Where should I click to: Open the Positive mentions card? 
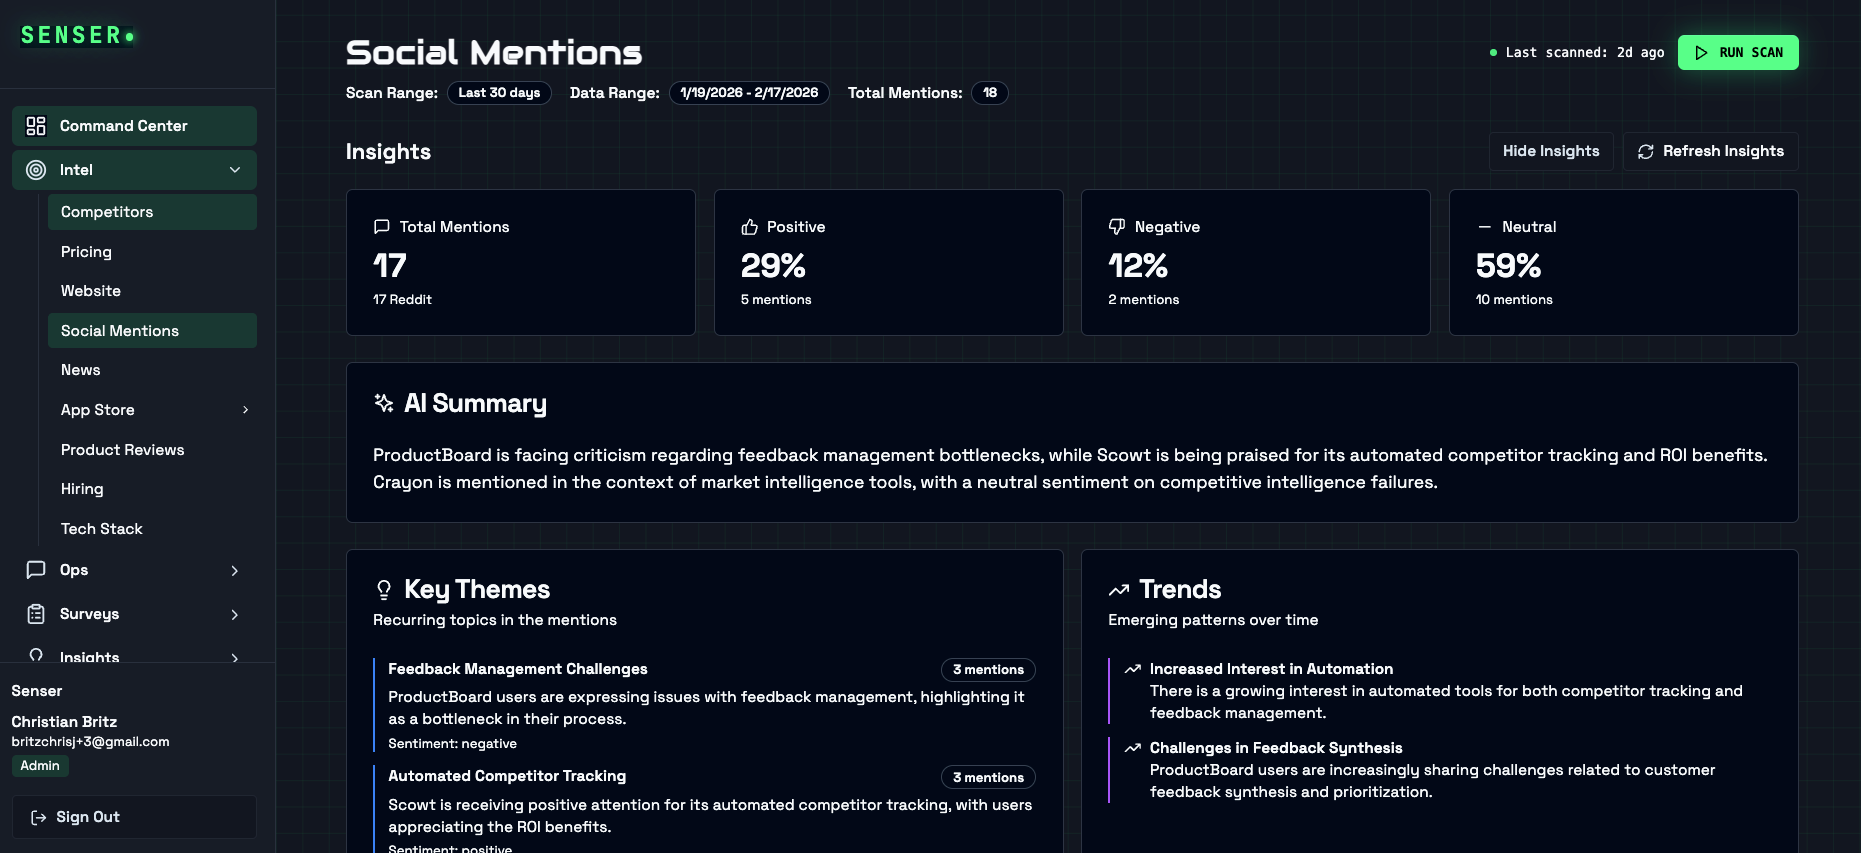point(888,262)
